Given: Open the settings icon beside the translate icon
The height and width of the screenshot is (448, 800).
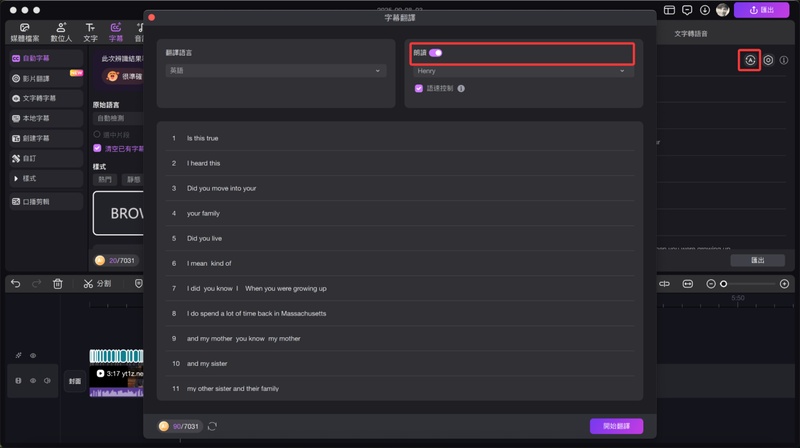Looking at the screenshot, I should pos(768,60).
